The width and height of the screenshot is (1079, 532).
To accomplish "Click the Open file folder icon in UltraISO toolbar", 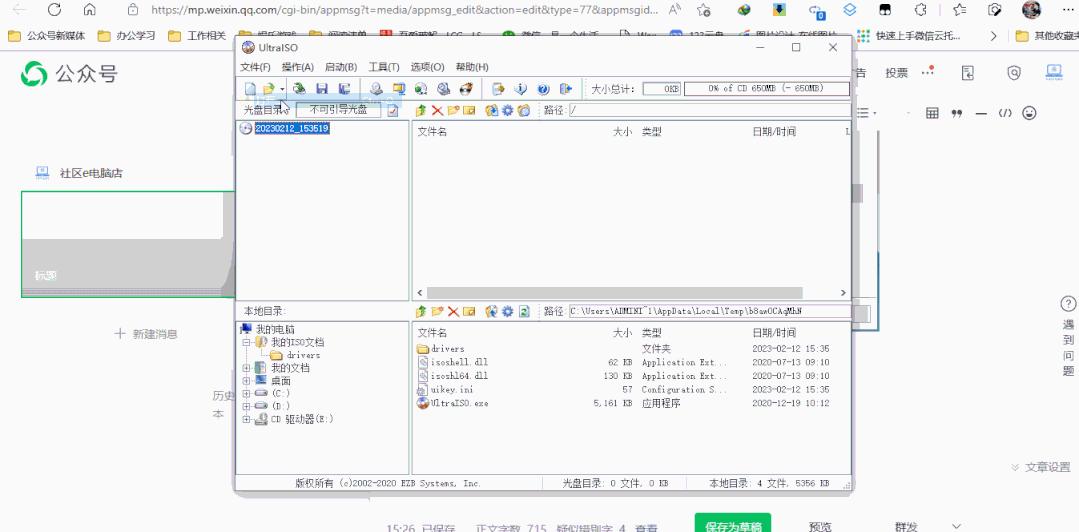I will click(x=268, y=89).
